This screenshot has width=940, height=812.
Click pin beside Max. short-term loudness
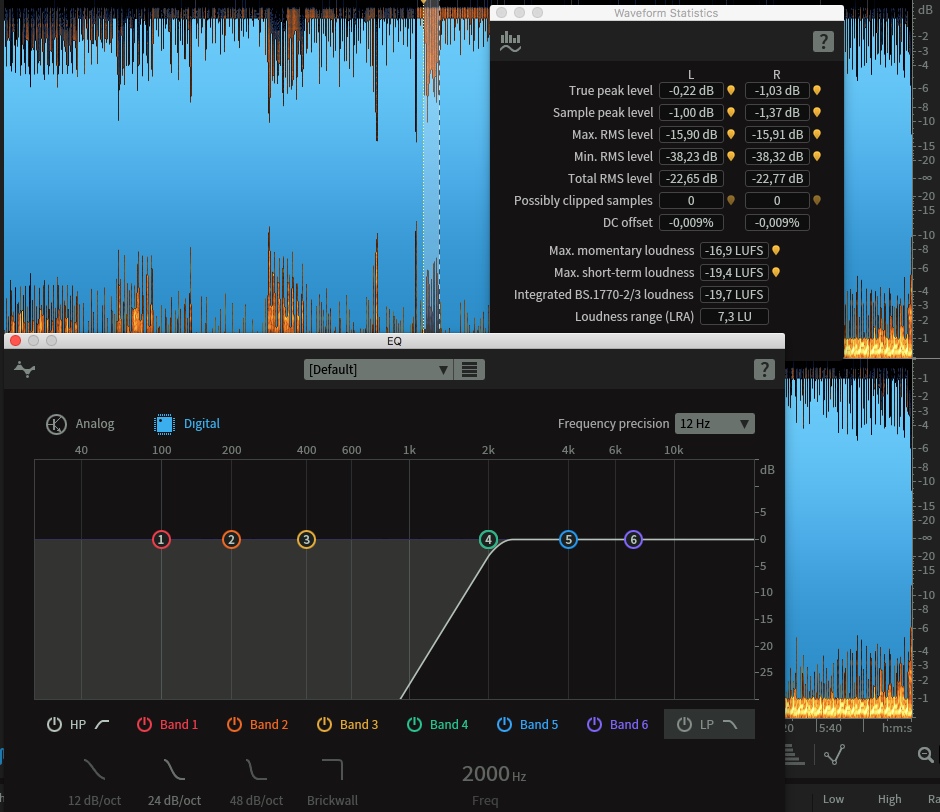point(776,272)
